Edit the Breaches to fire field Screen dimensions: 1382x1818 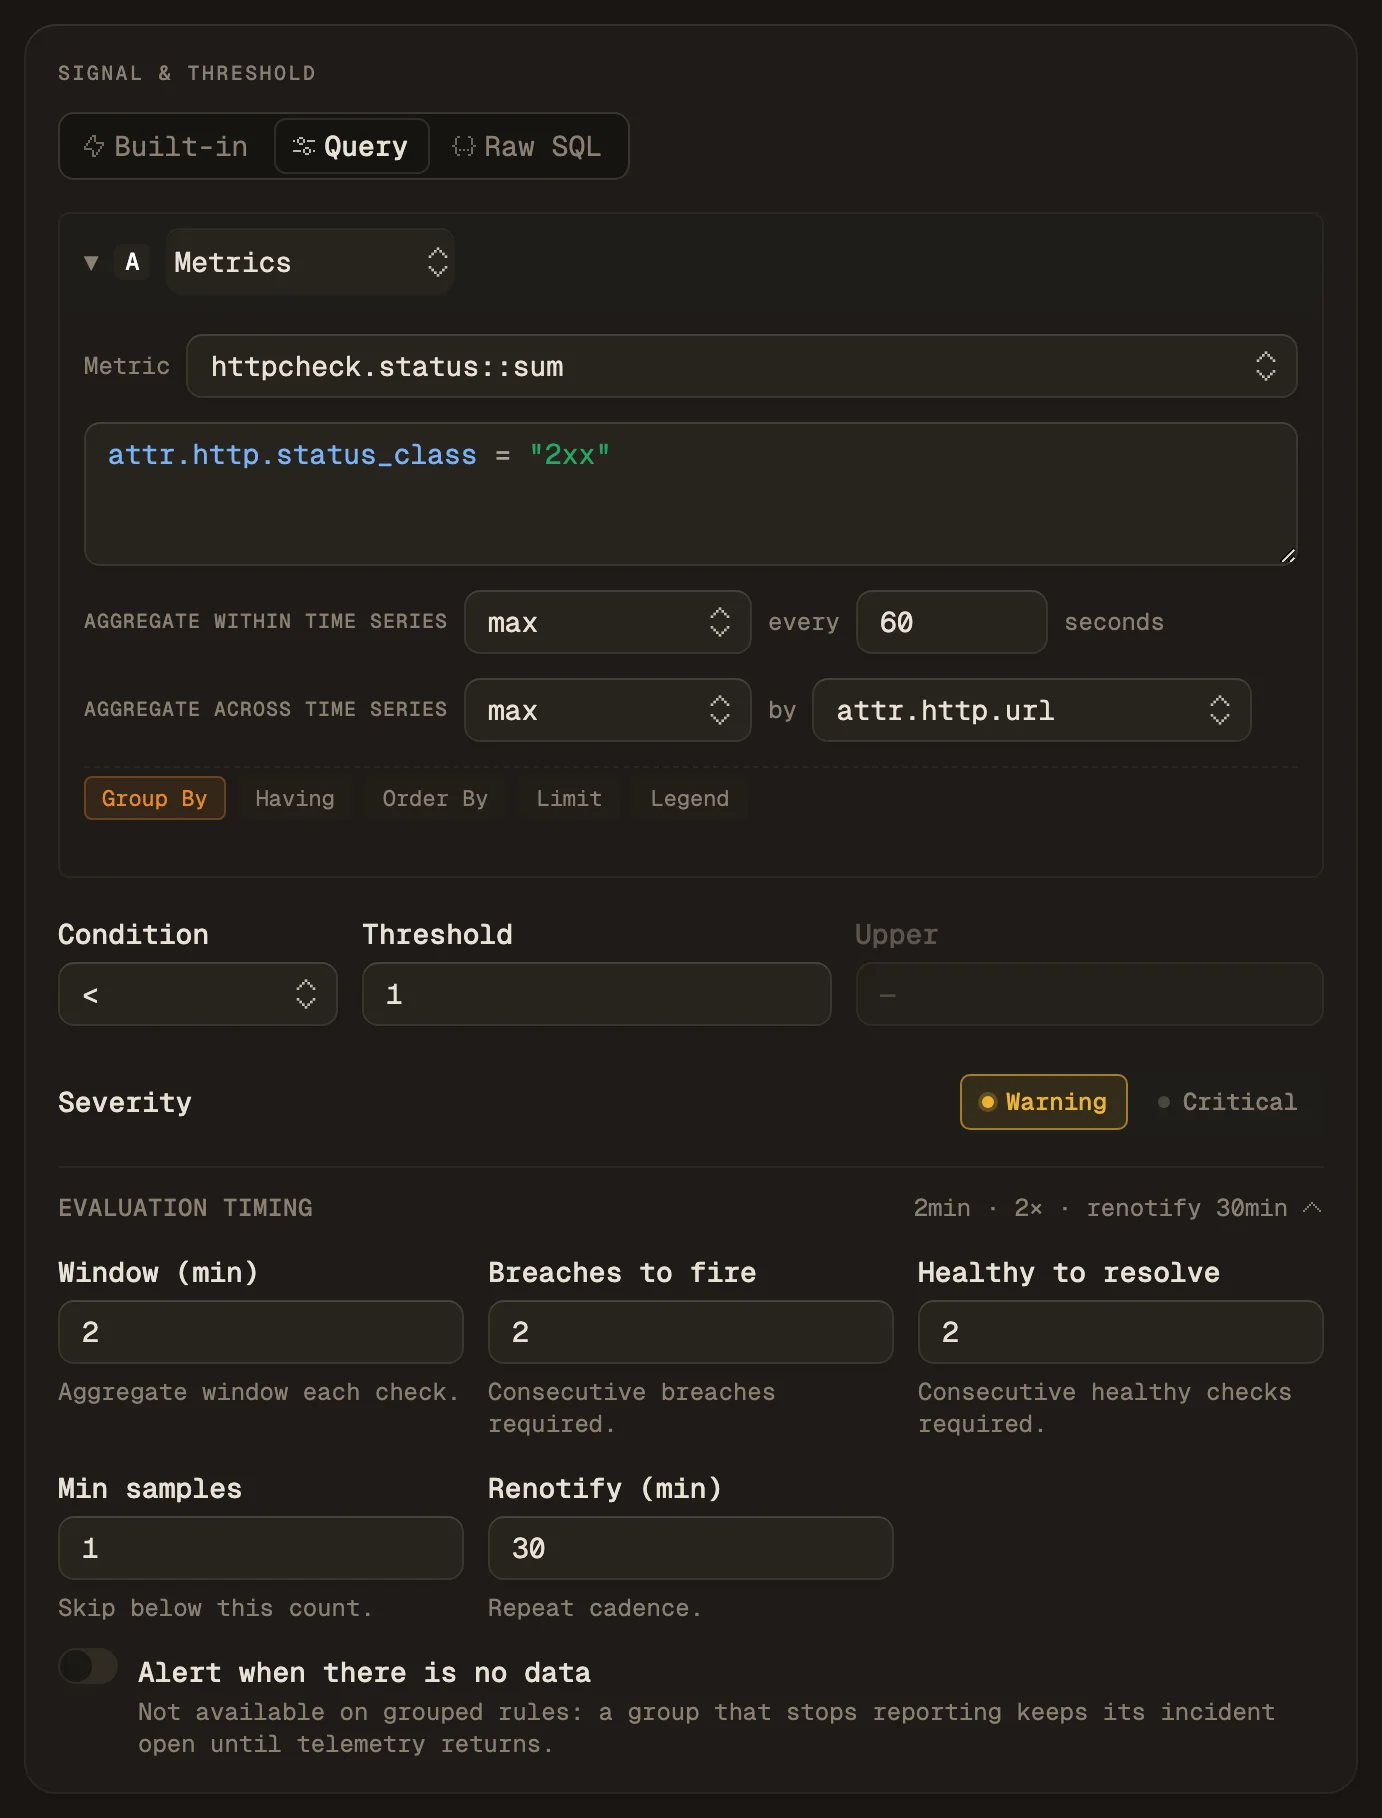pos(690,1332)
